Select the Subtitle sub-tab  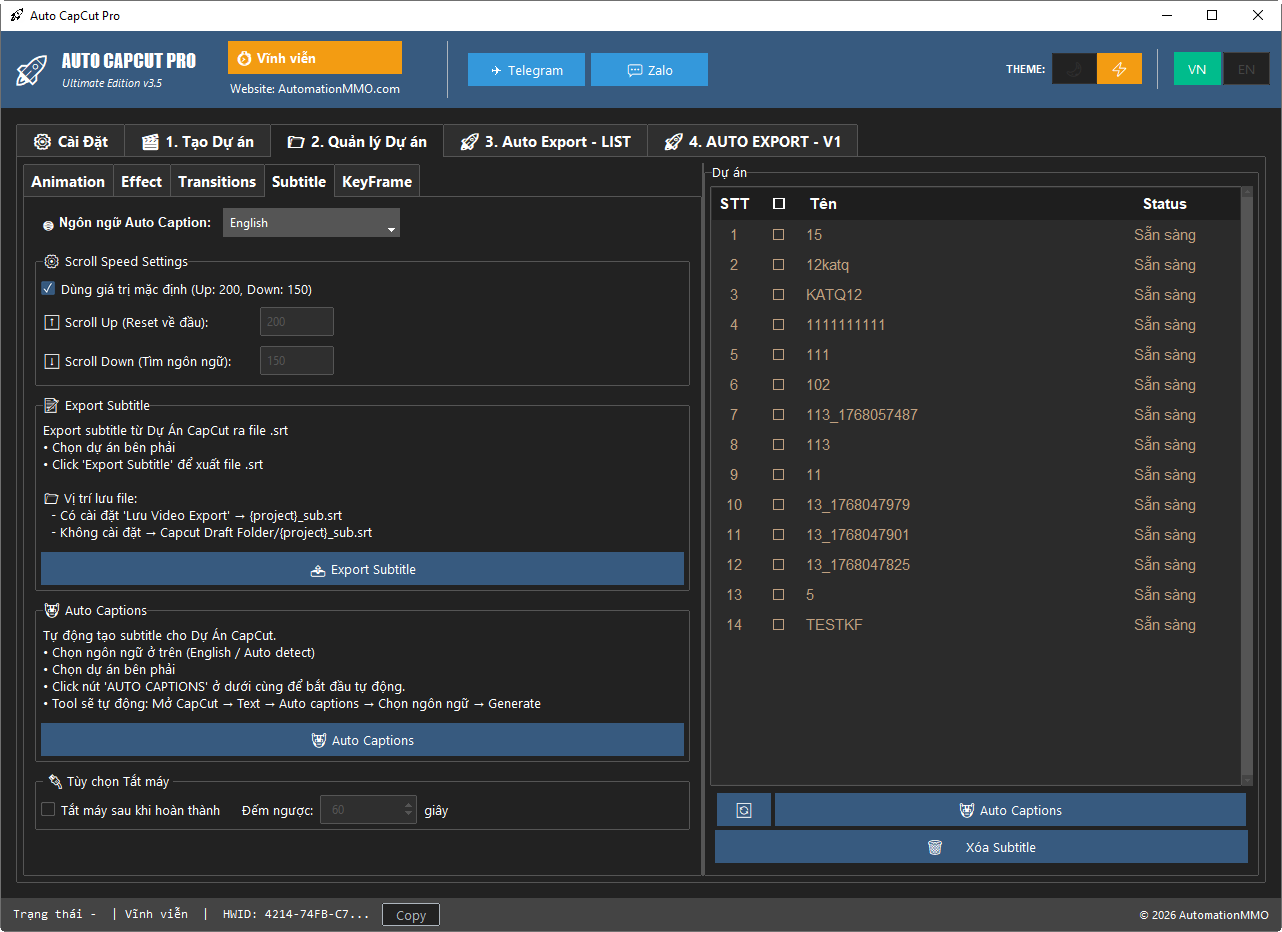(x=299, y=181)
